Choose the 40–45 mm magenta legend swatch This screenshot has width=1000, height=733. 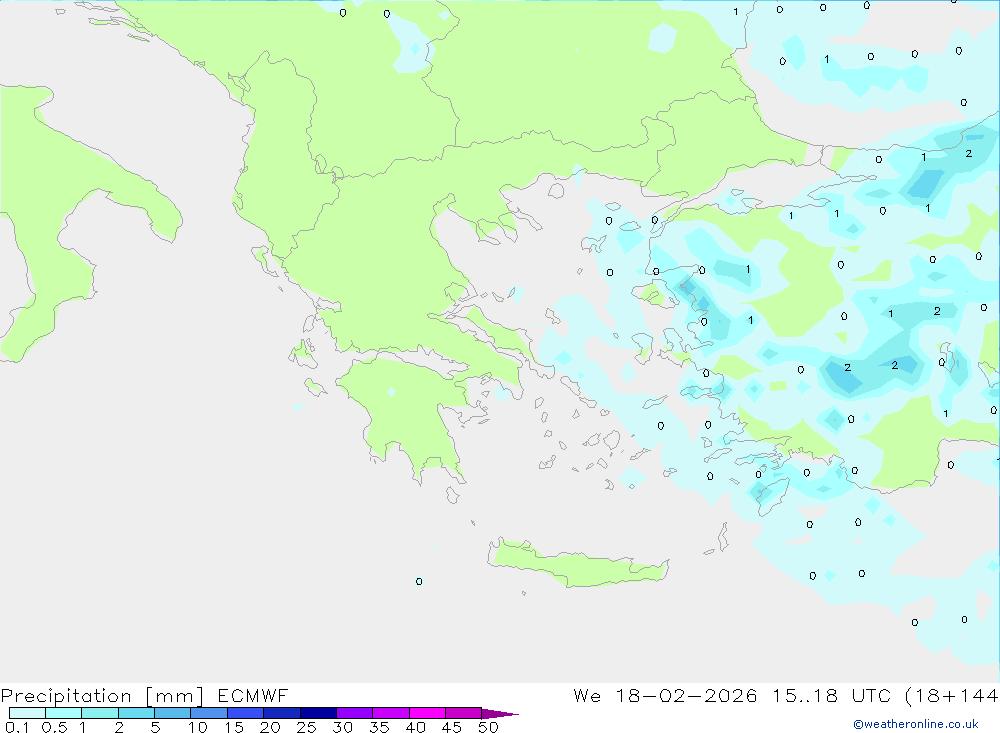coord(427,713)
